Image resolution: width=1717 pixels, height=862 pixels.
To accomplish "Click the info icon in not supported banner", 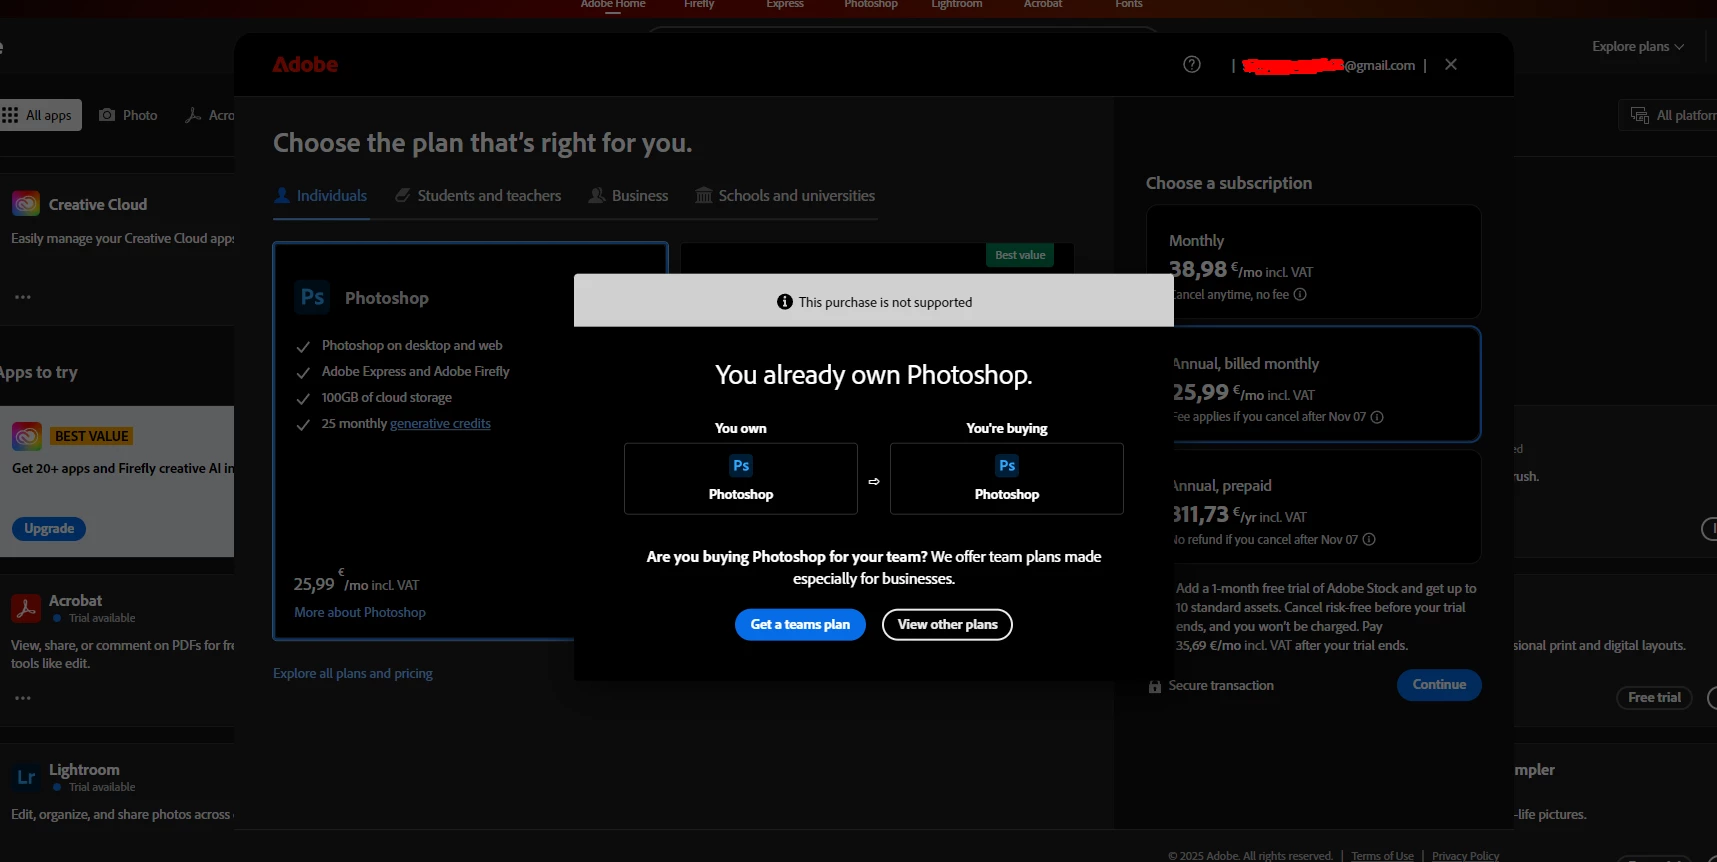I will [785, 302].
